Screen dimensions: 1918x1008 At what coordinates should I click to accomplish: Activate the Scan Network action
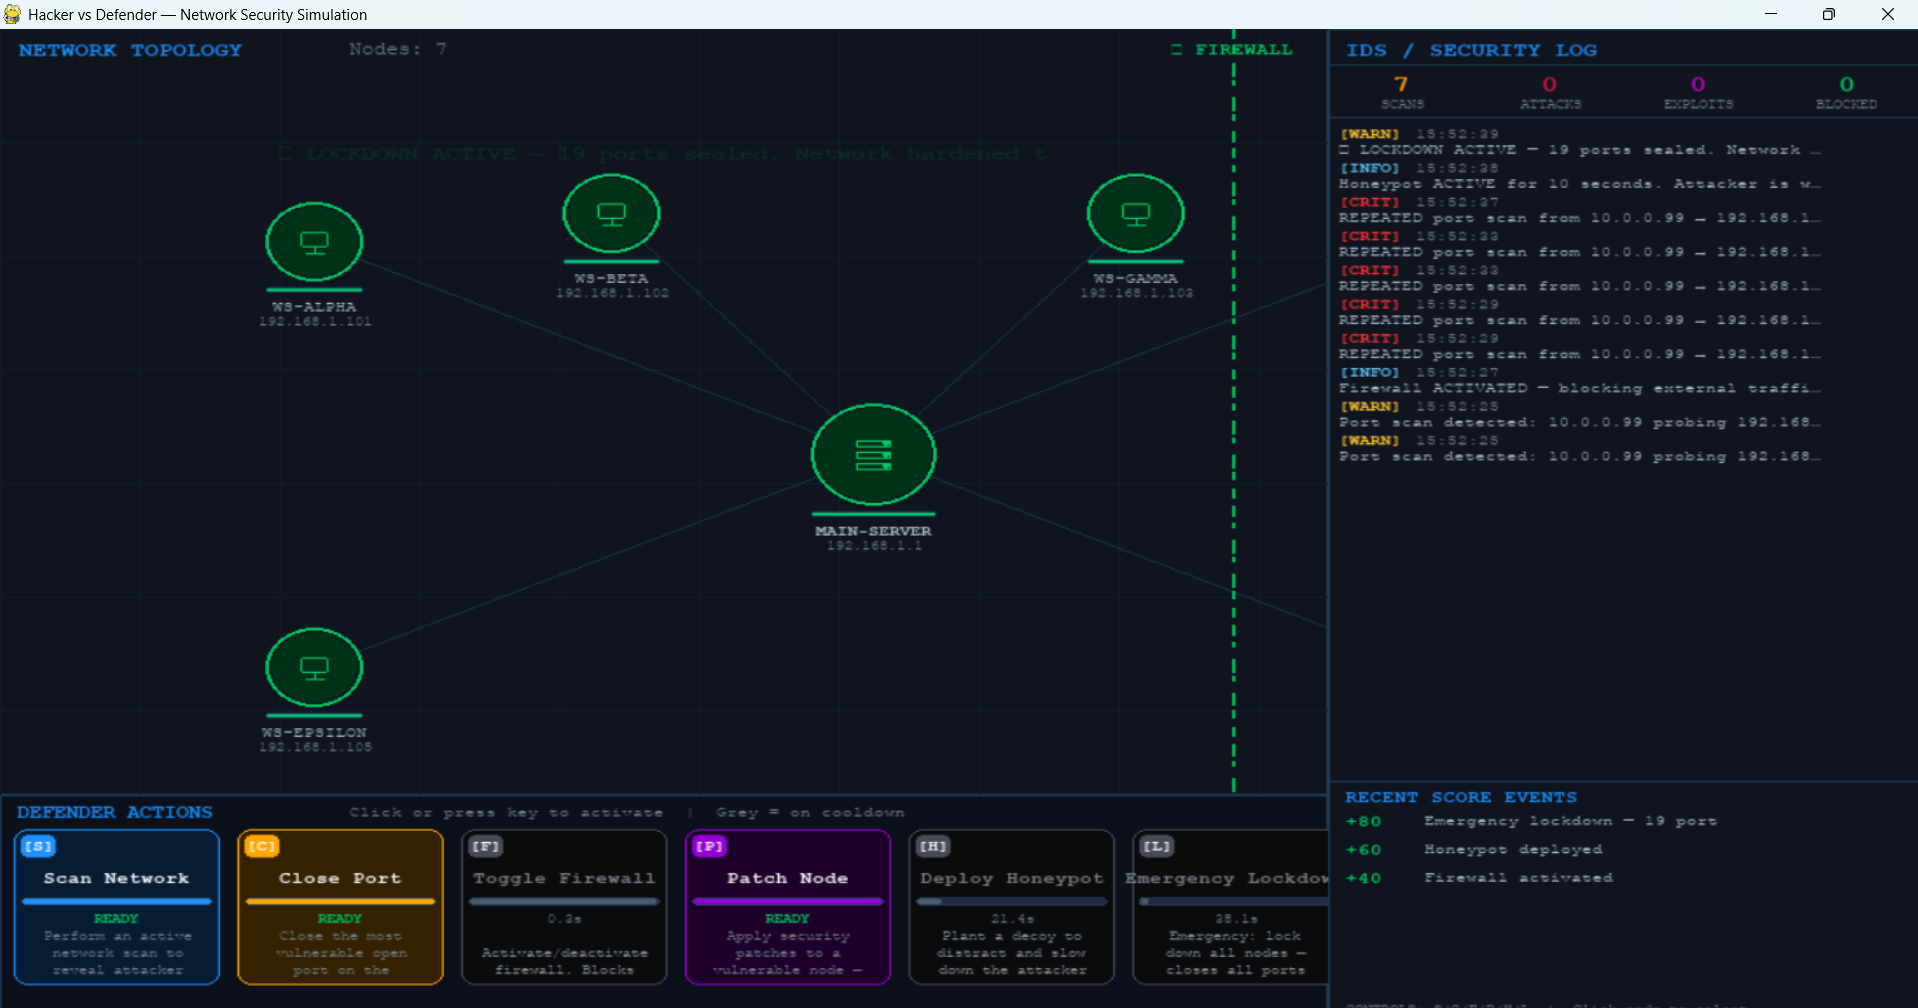tap(117, 907)
